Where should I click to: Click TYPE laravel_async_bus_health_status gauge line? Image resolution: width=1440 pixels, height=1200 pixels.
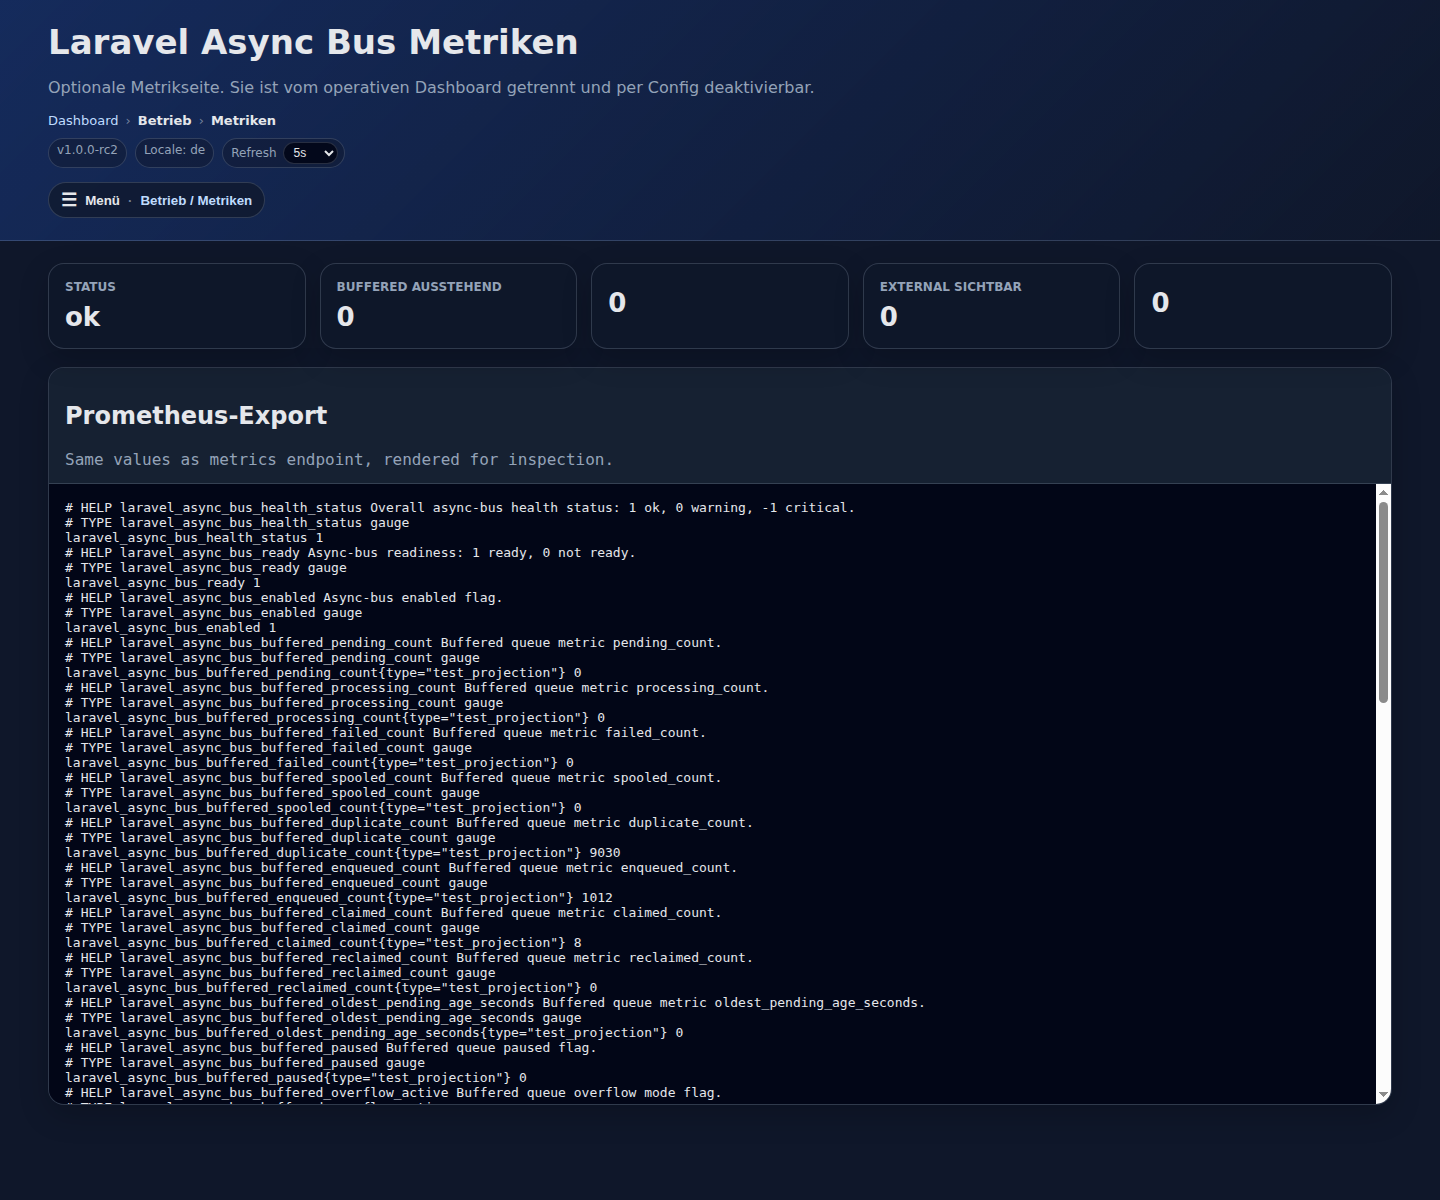coord(237,523)
